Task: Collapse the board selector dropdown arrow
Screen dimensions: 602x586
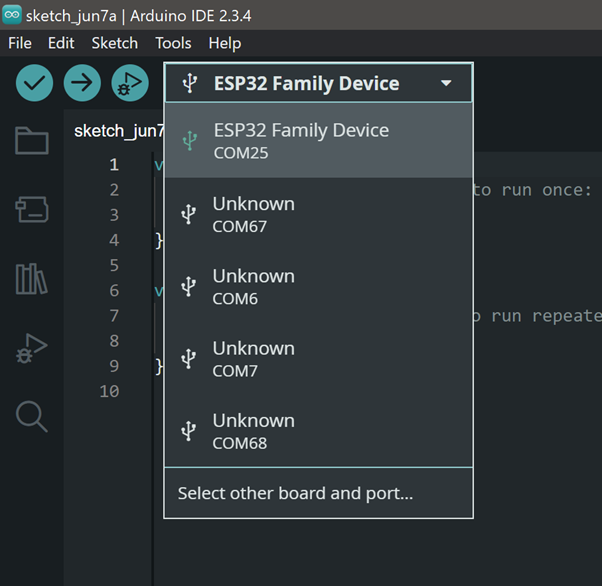Action: click(x=446, y=83)
